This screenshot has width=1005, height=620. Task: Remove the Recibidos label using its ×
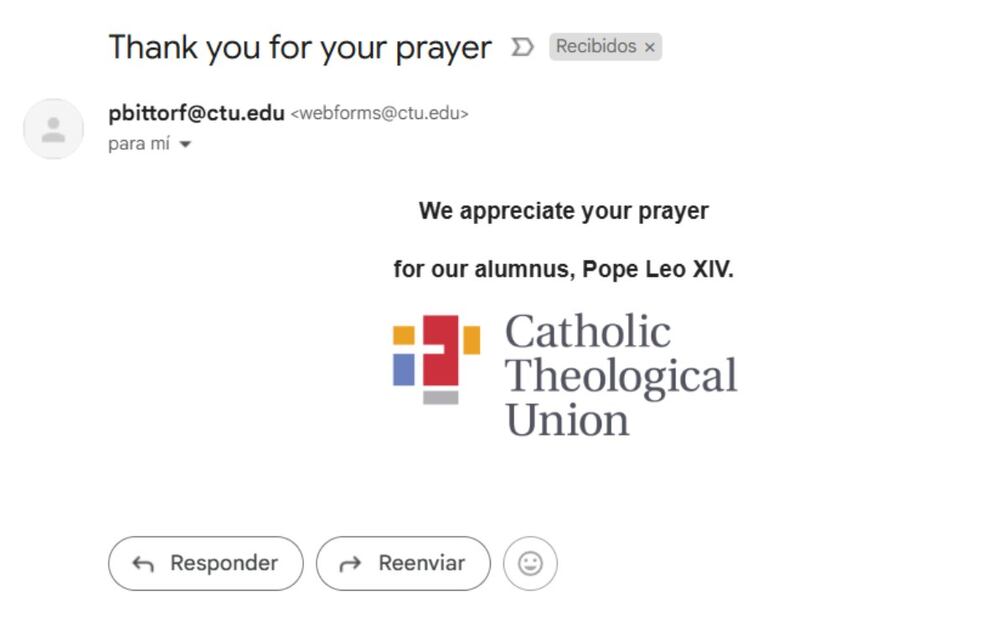[650, 47]
